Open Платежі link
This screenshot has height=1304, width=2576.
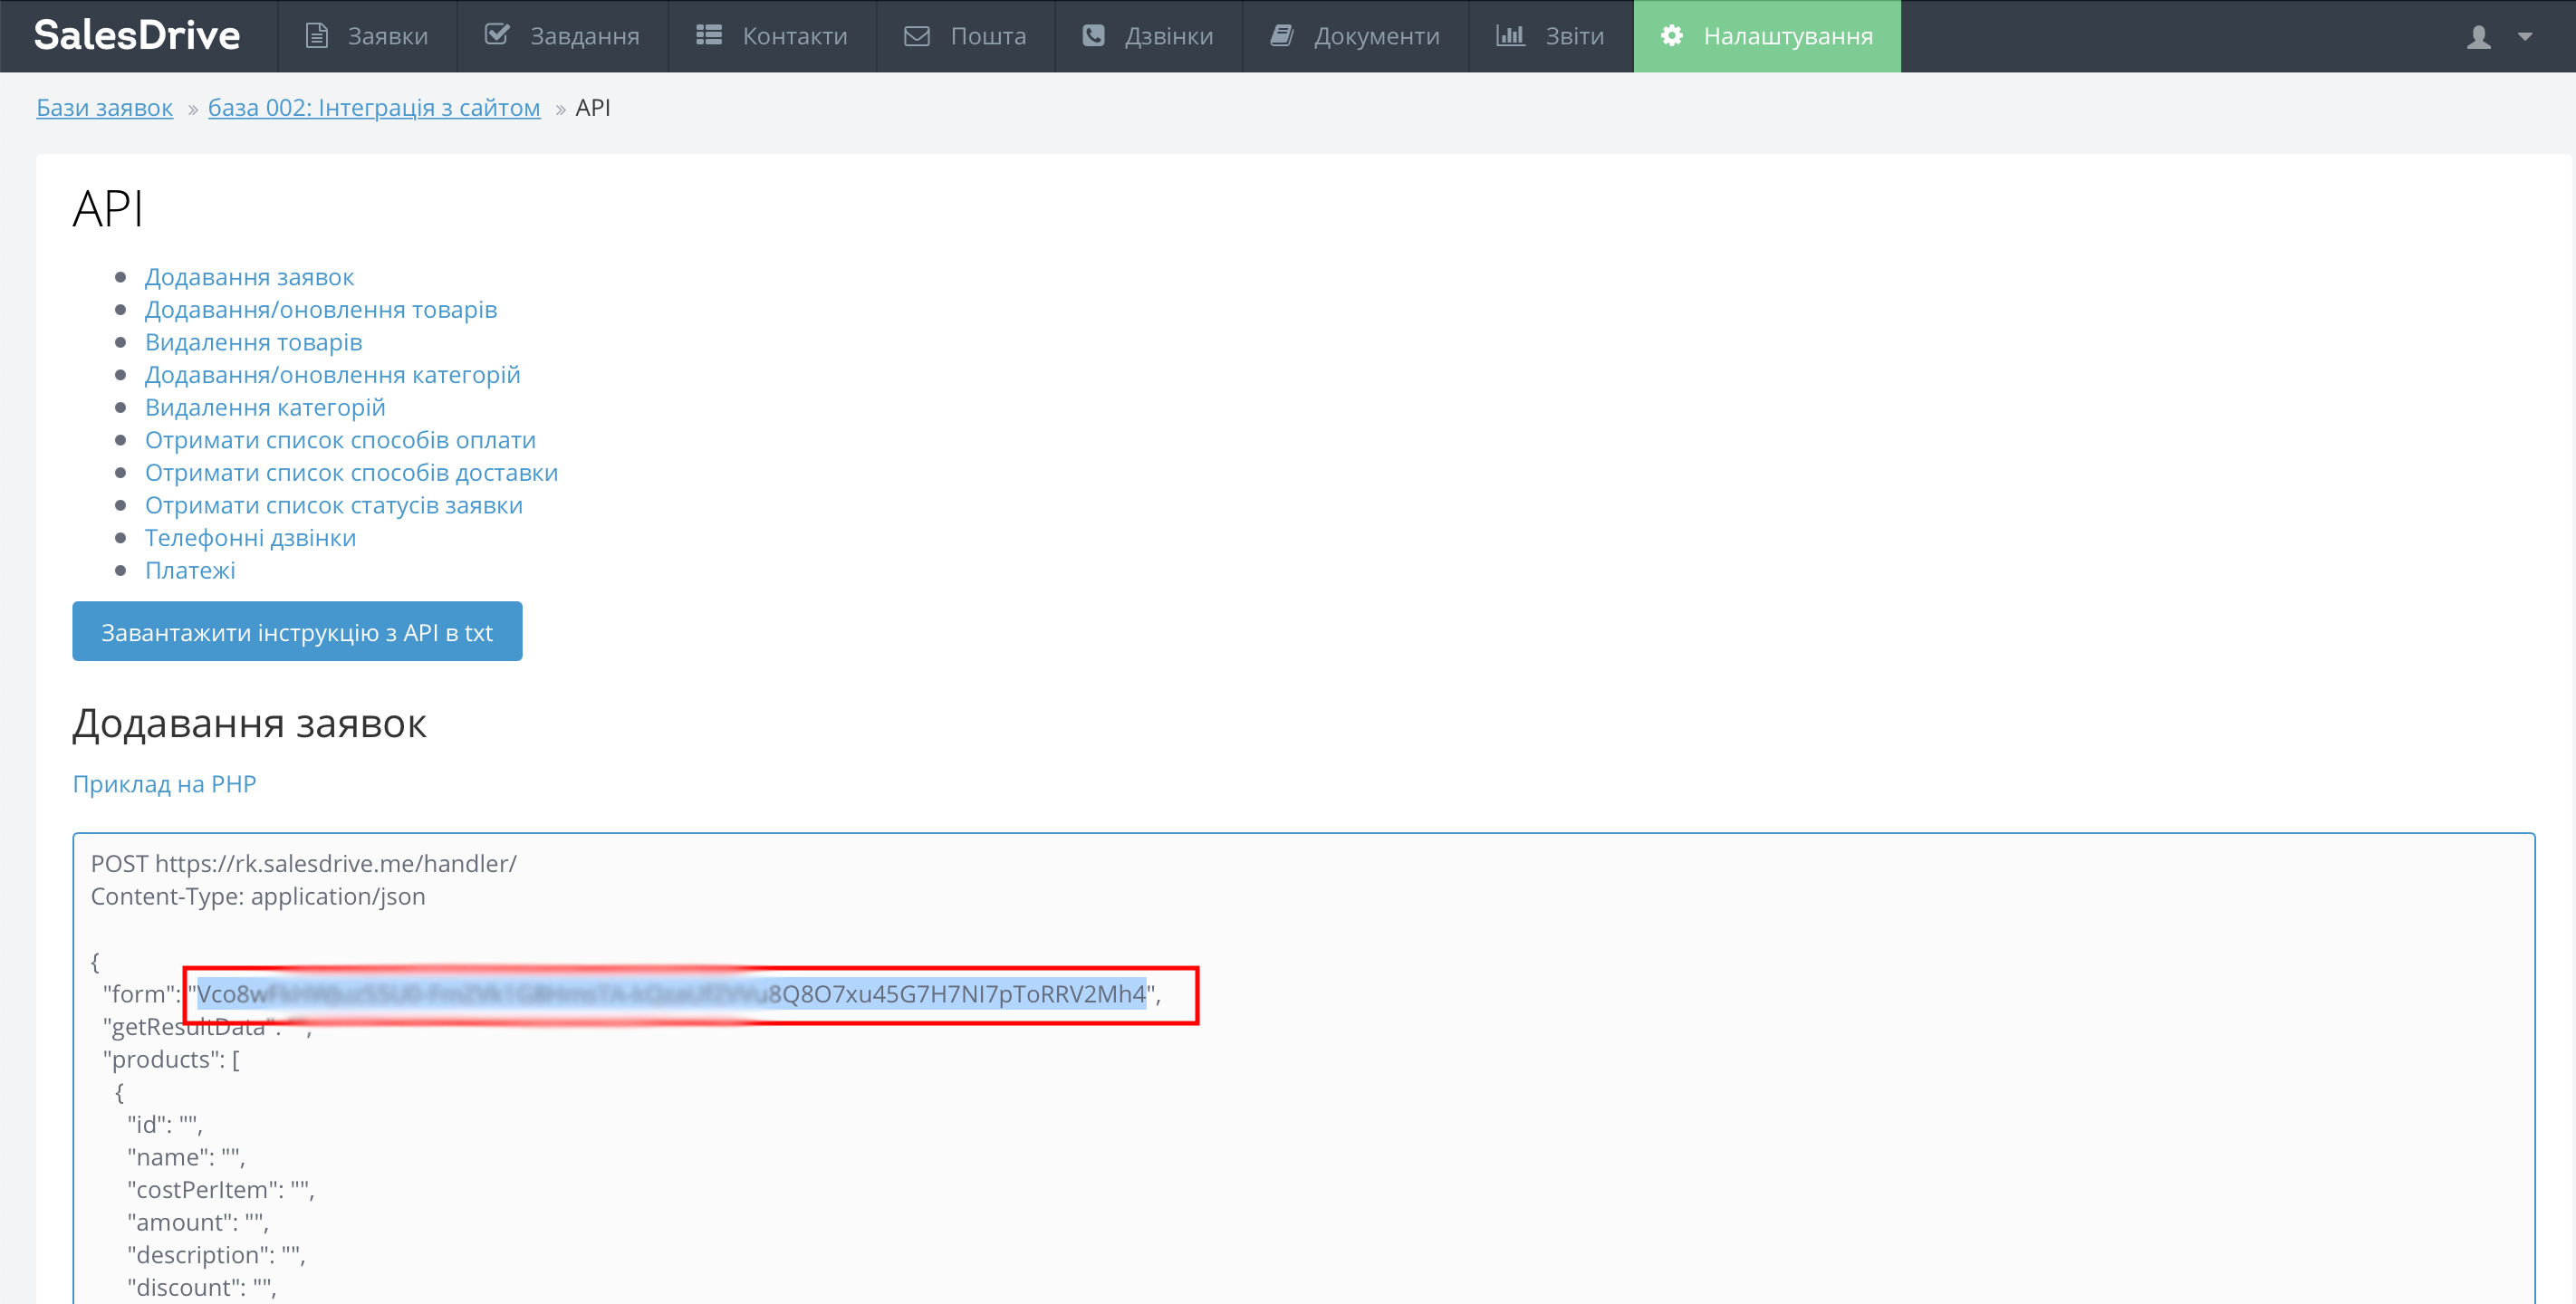[190, 570]
